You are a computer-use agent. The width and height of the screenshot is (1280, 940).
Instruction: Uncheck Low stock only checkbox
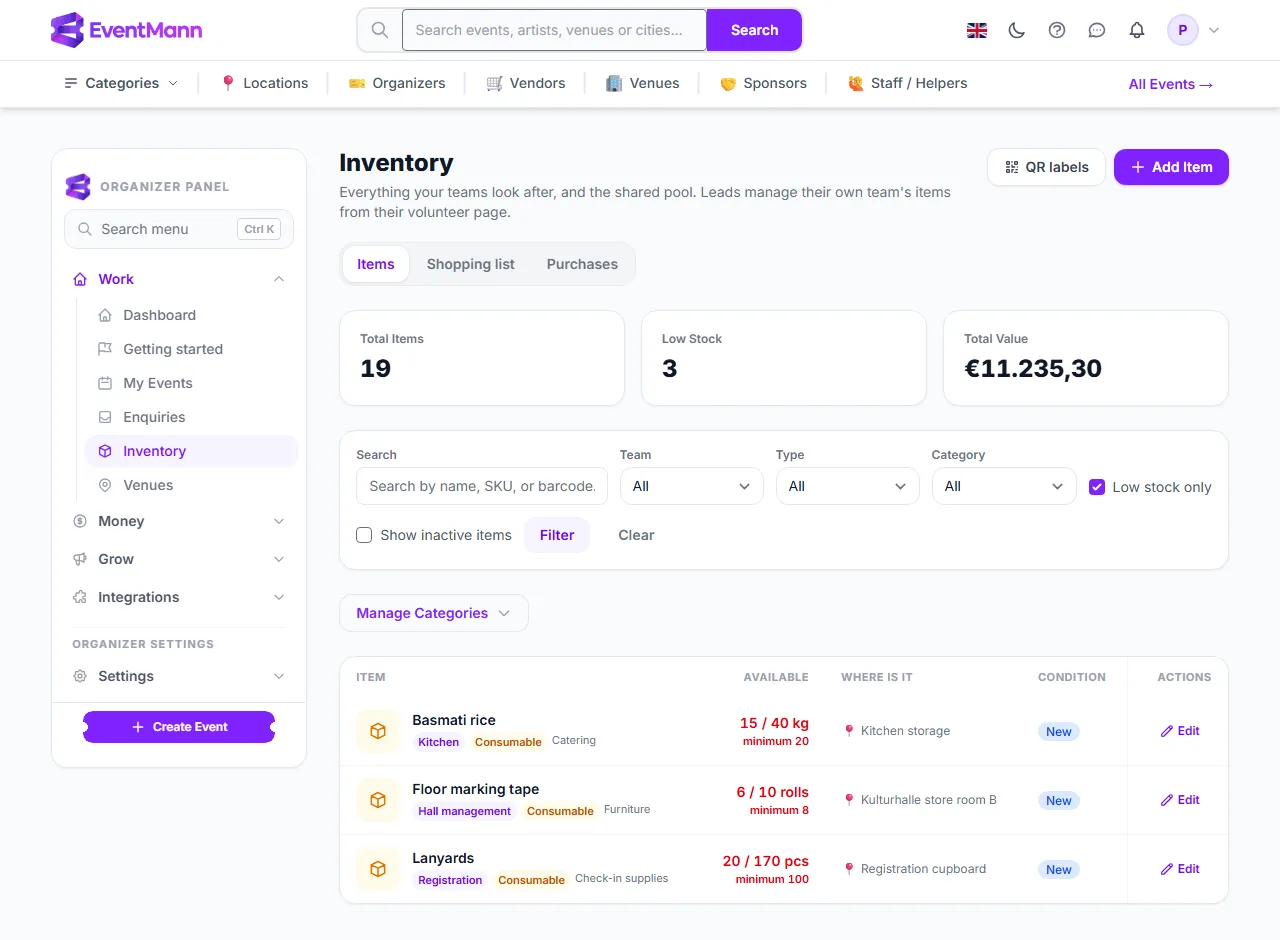click(x=1097, y=487)
